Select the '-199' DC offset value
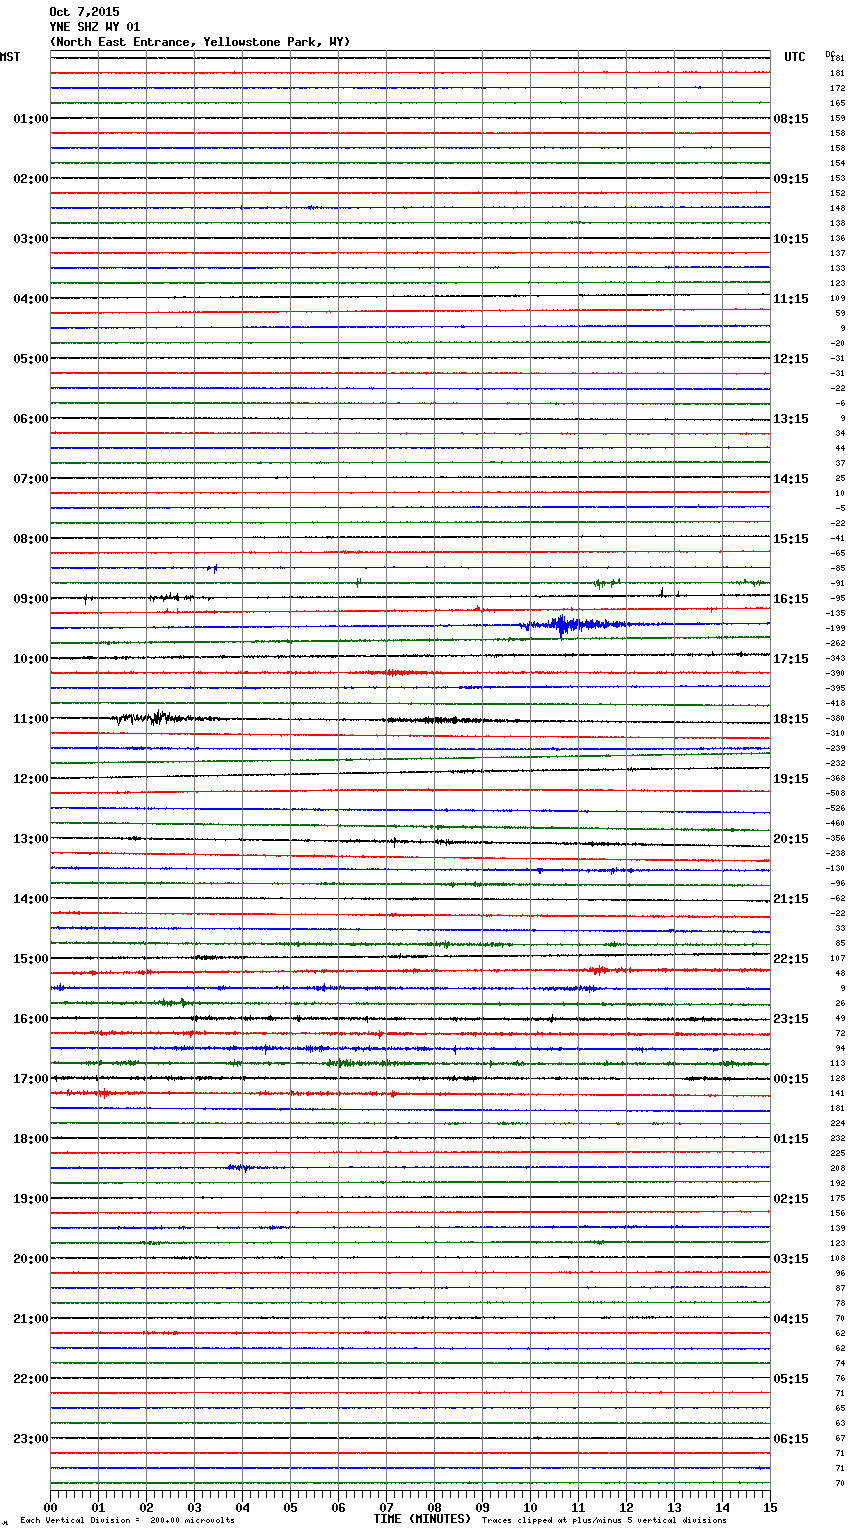 [x=835, y=629]
